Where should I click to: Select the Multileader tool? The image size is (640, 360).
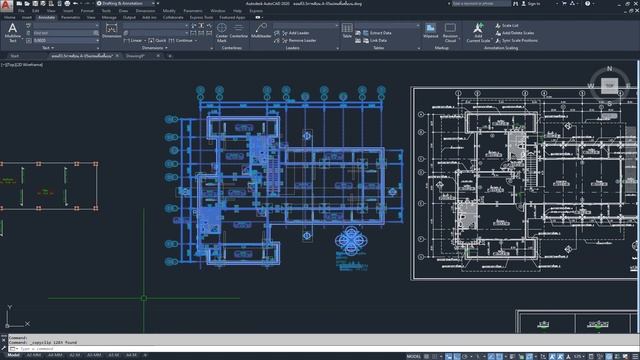261,31
